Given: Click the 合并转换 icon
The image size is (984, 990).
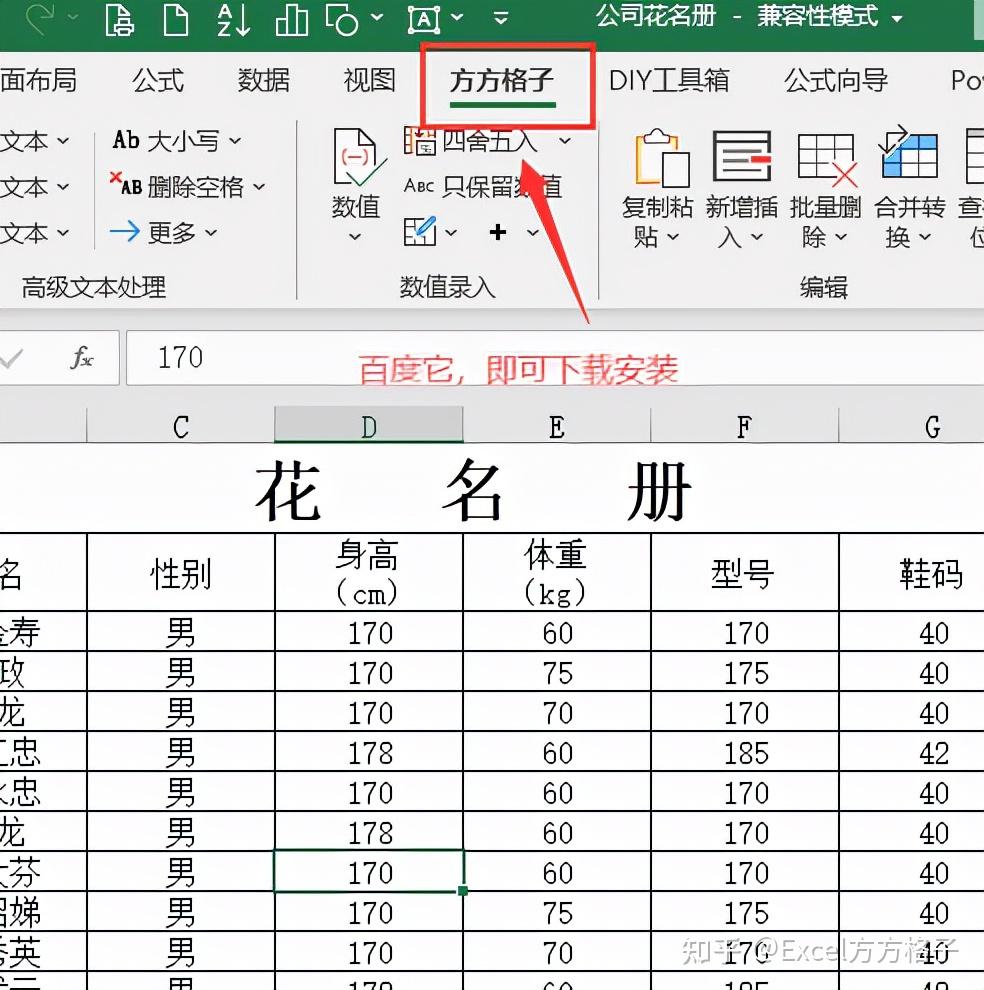Looking at the screenshot, I should click(909, 153).
